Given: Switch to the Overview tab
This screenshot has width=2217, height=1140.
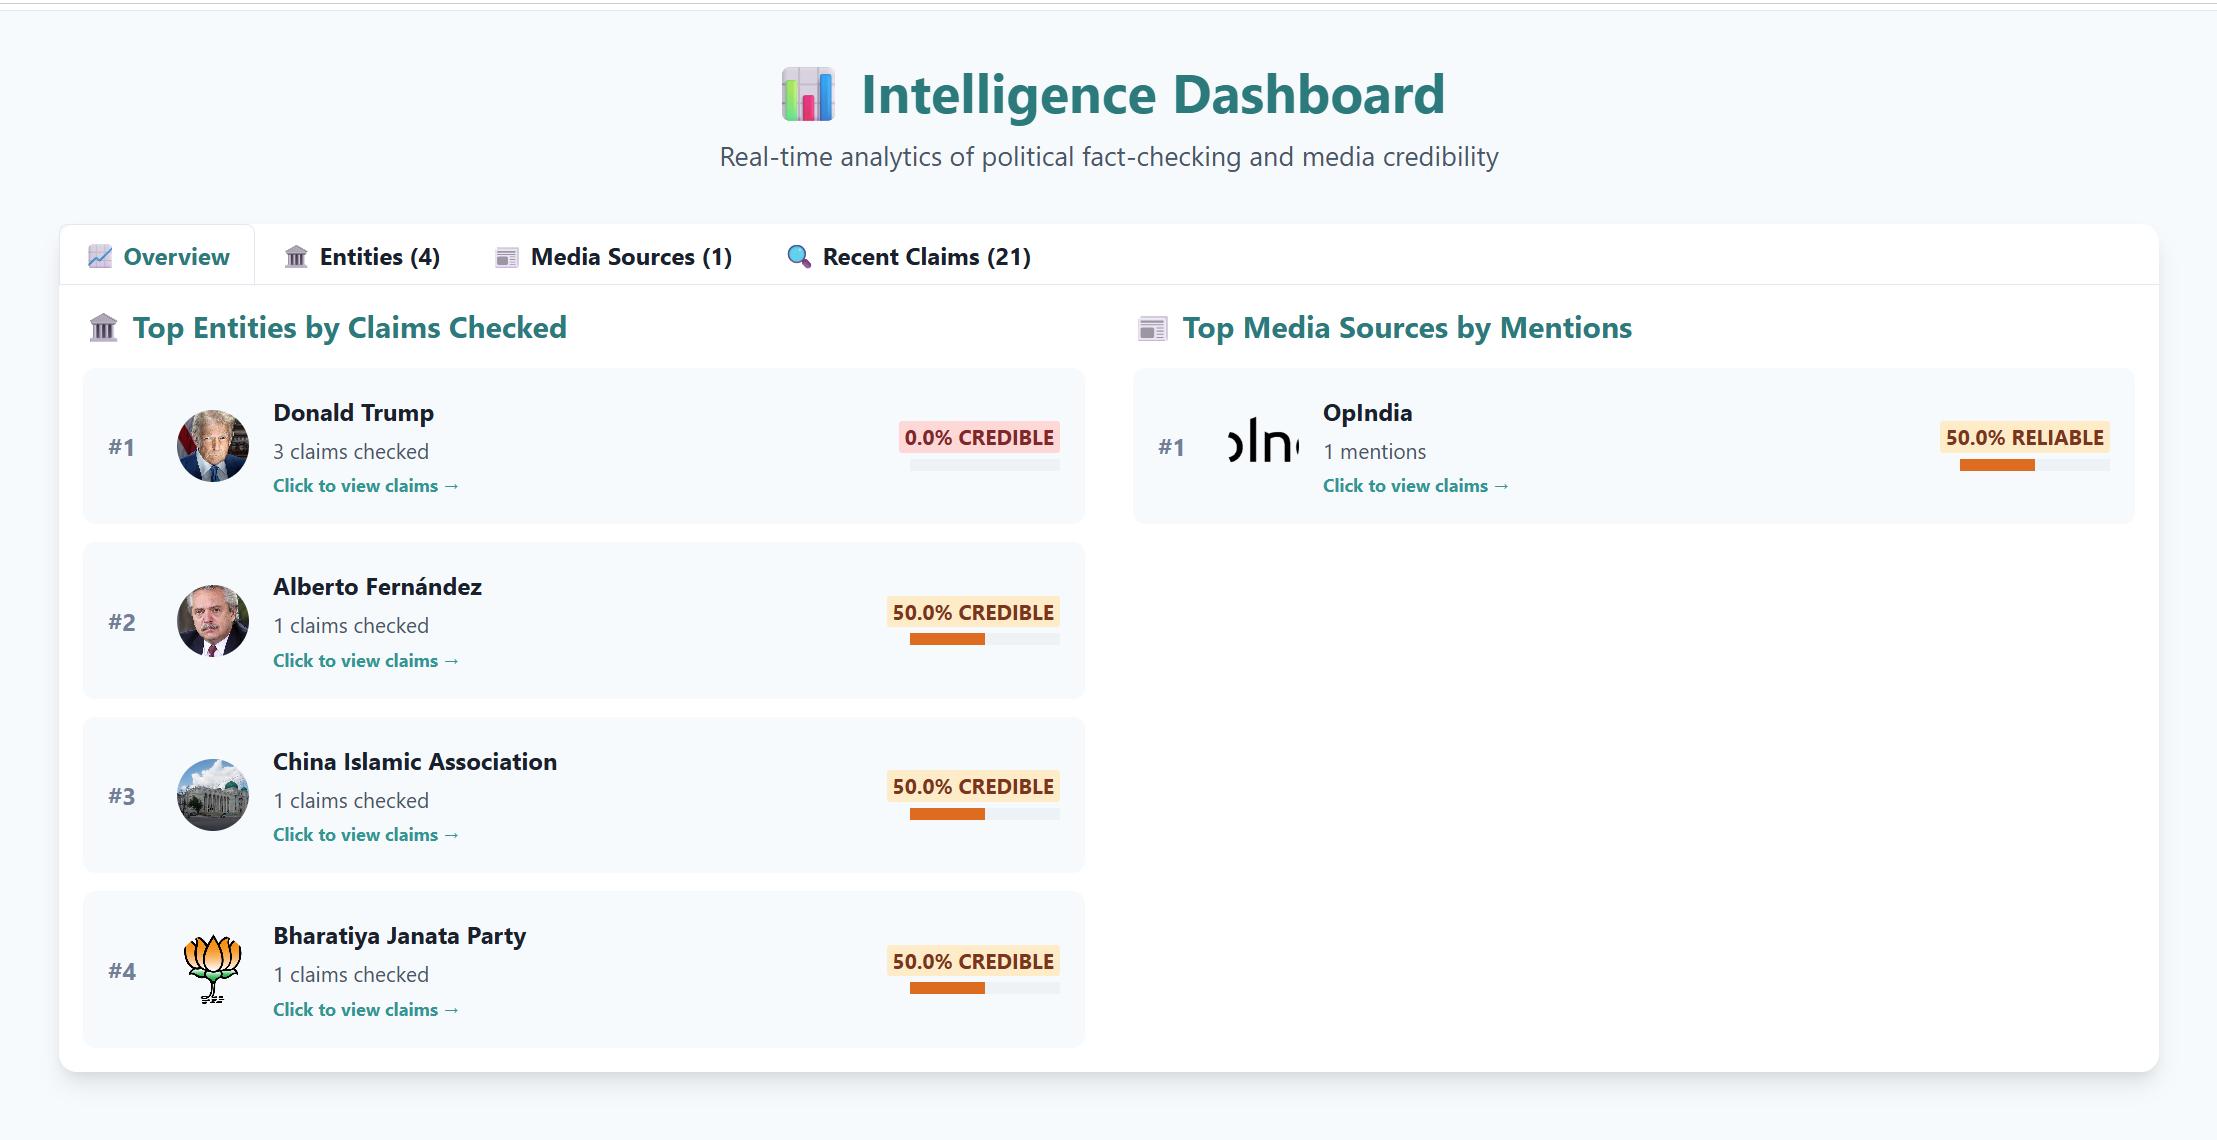Looking at the screenshot, I should click(x=158, y=257).
